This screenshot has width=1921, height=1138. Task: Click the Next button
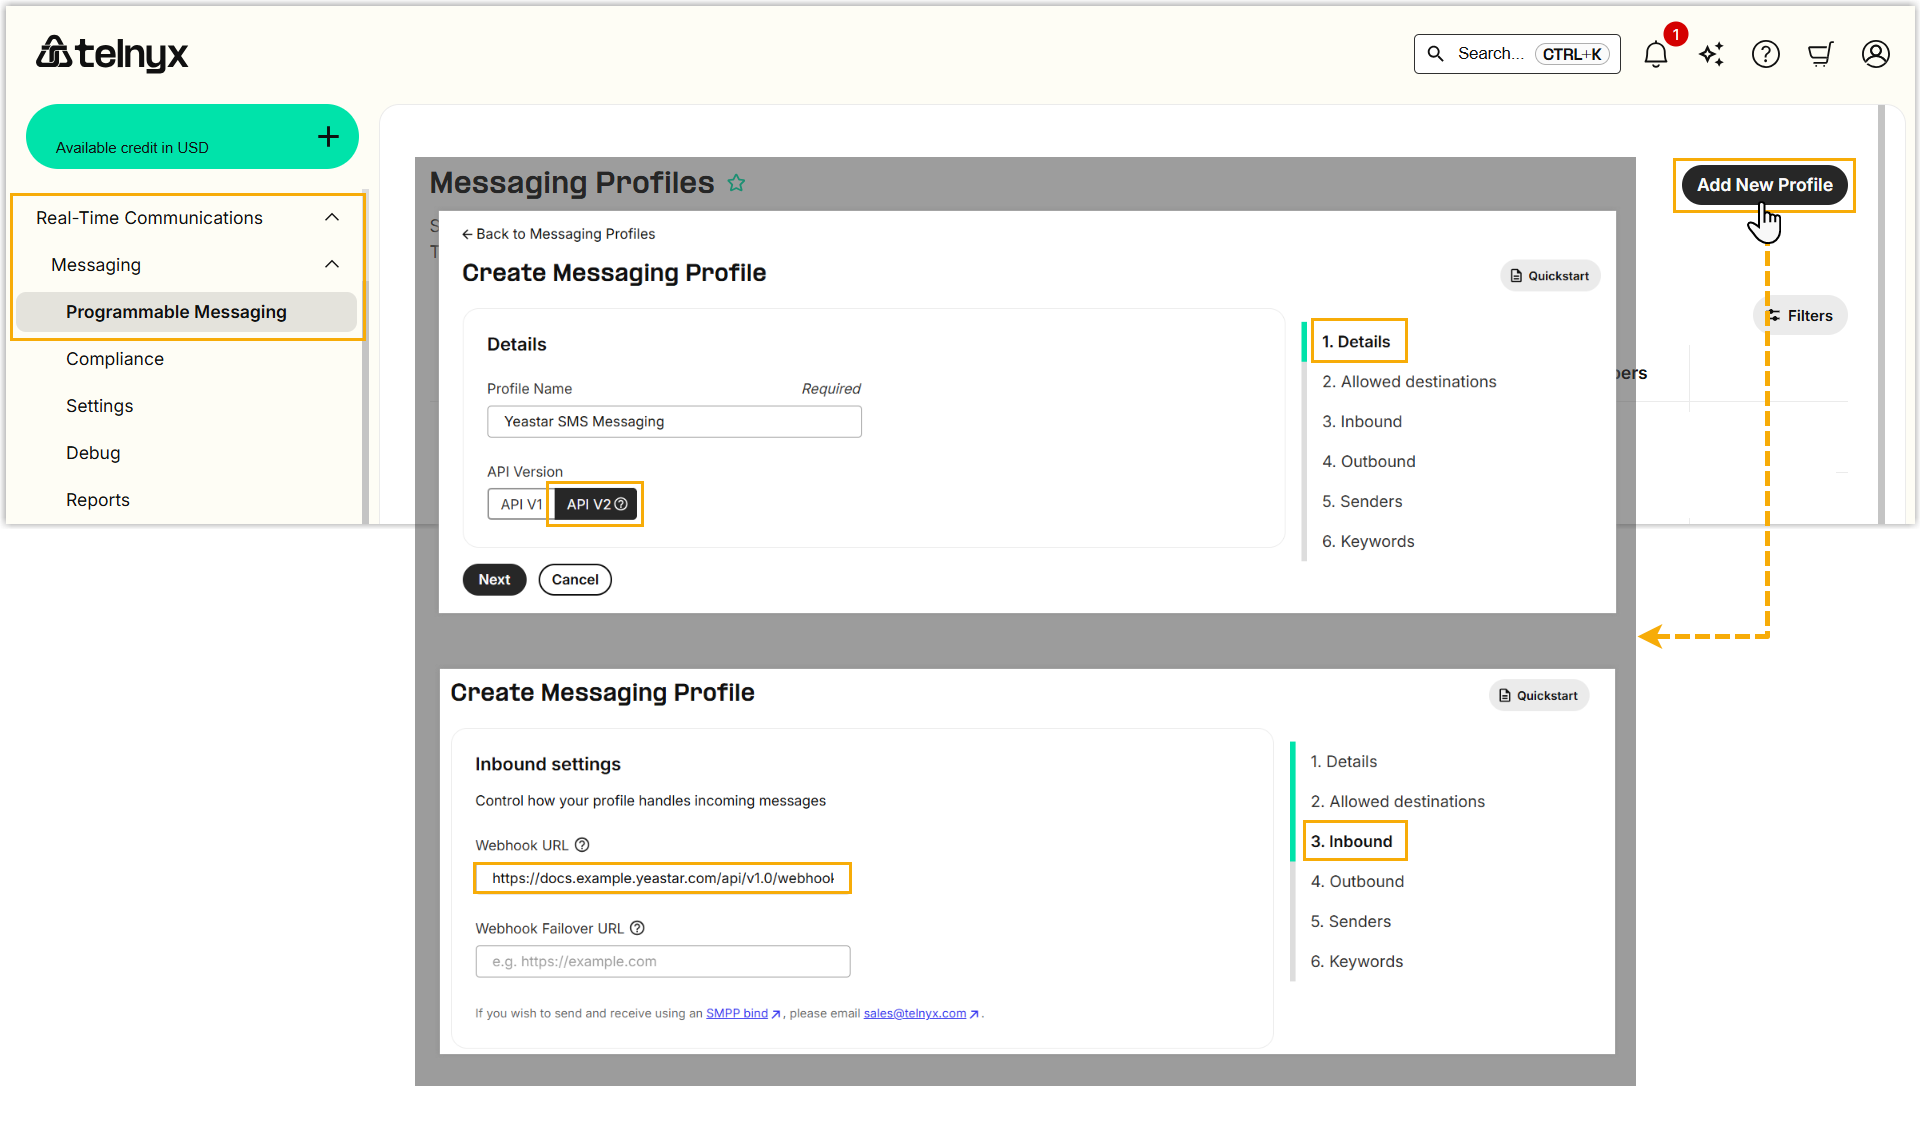494,580
